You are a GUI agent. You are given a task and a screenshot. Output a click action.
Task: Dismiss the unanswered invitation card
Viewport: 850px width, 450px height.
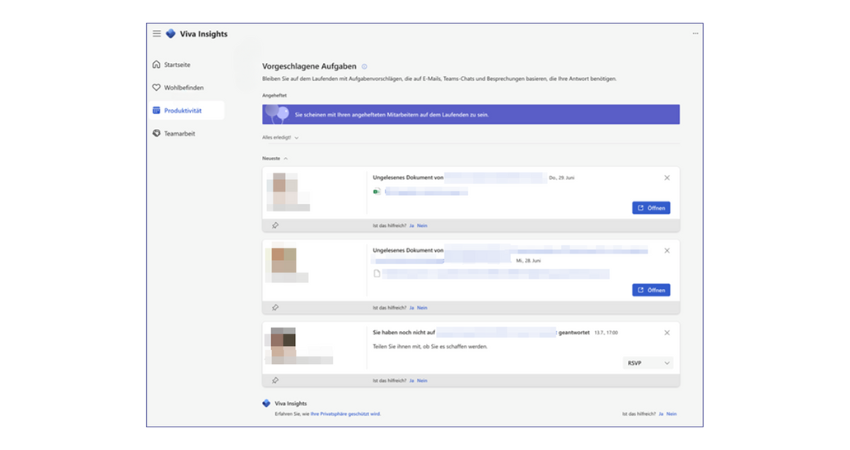667,332
